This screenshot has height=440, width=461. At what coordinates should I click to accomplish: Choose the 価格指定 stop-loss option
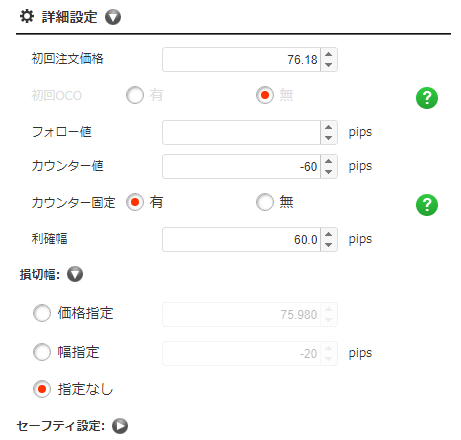(x=42, y=313)
